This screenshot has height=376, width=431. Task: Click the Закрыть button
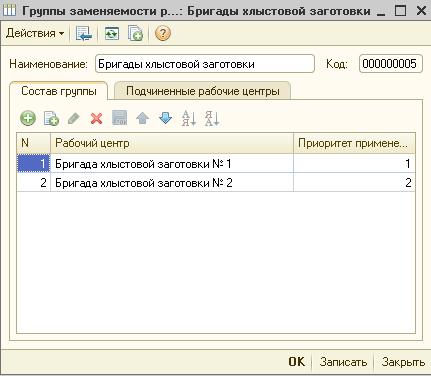pos(403,362)
